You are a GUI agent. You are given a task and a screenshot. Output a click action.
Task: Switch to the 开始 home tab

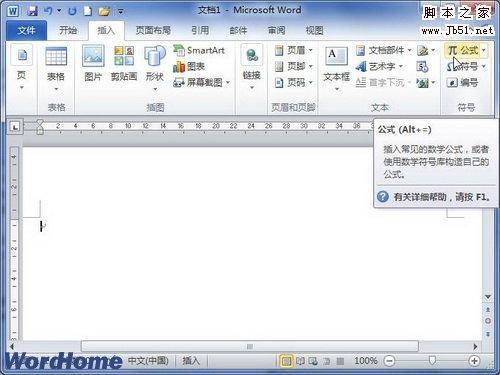tap(68, 31)
